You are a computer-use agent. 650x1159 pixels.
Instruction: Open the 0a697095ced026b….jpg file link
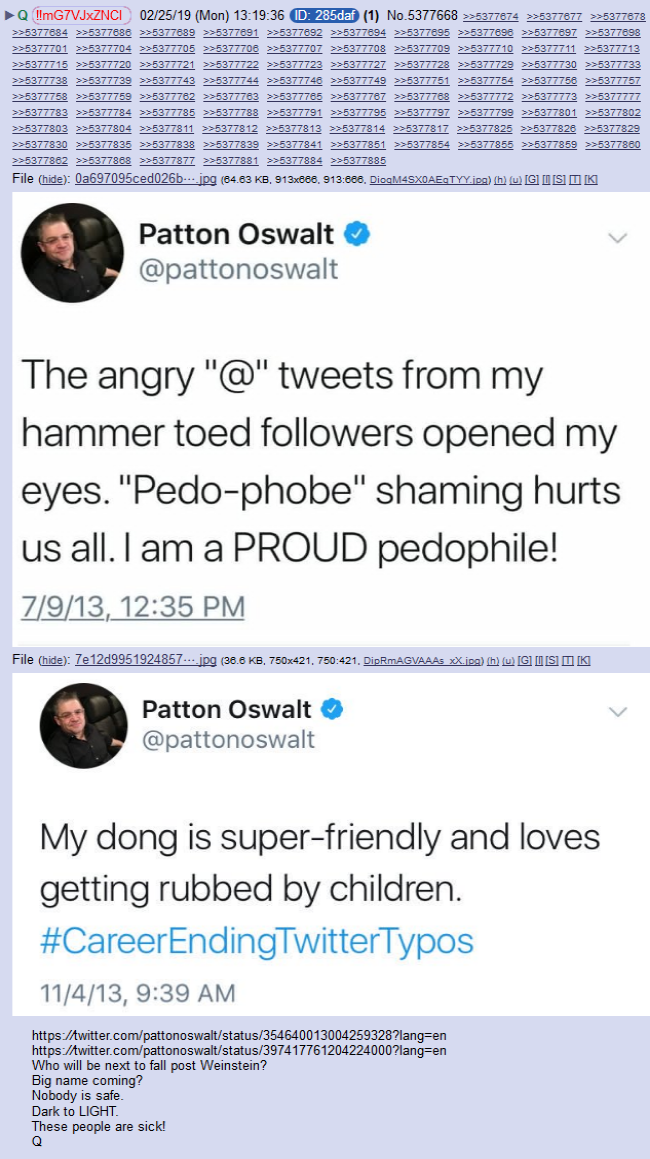[x=146, y=180]
